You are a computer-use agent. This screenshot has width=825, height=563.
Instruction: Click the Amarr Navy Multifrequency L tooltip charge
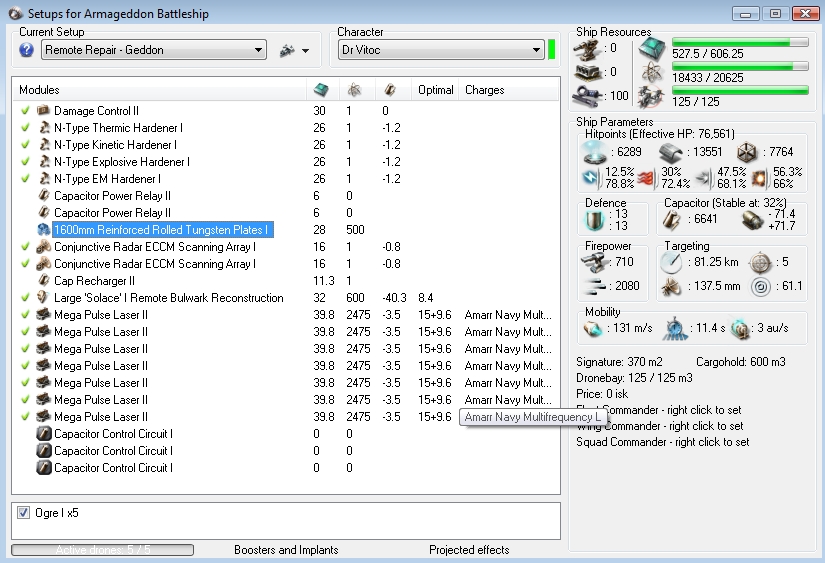532,417
